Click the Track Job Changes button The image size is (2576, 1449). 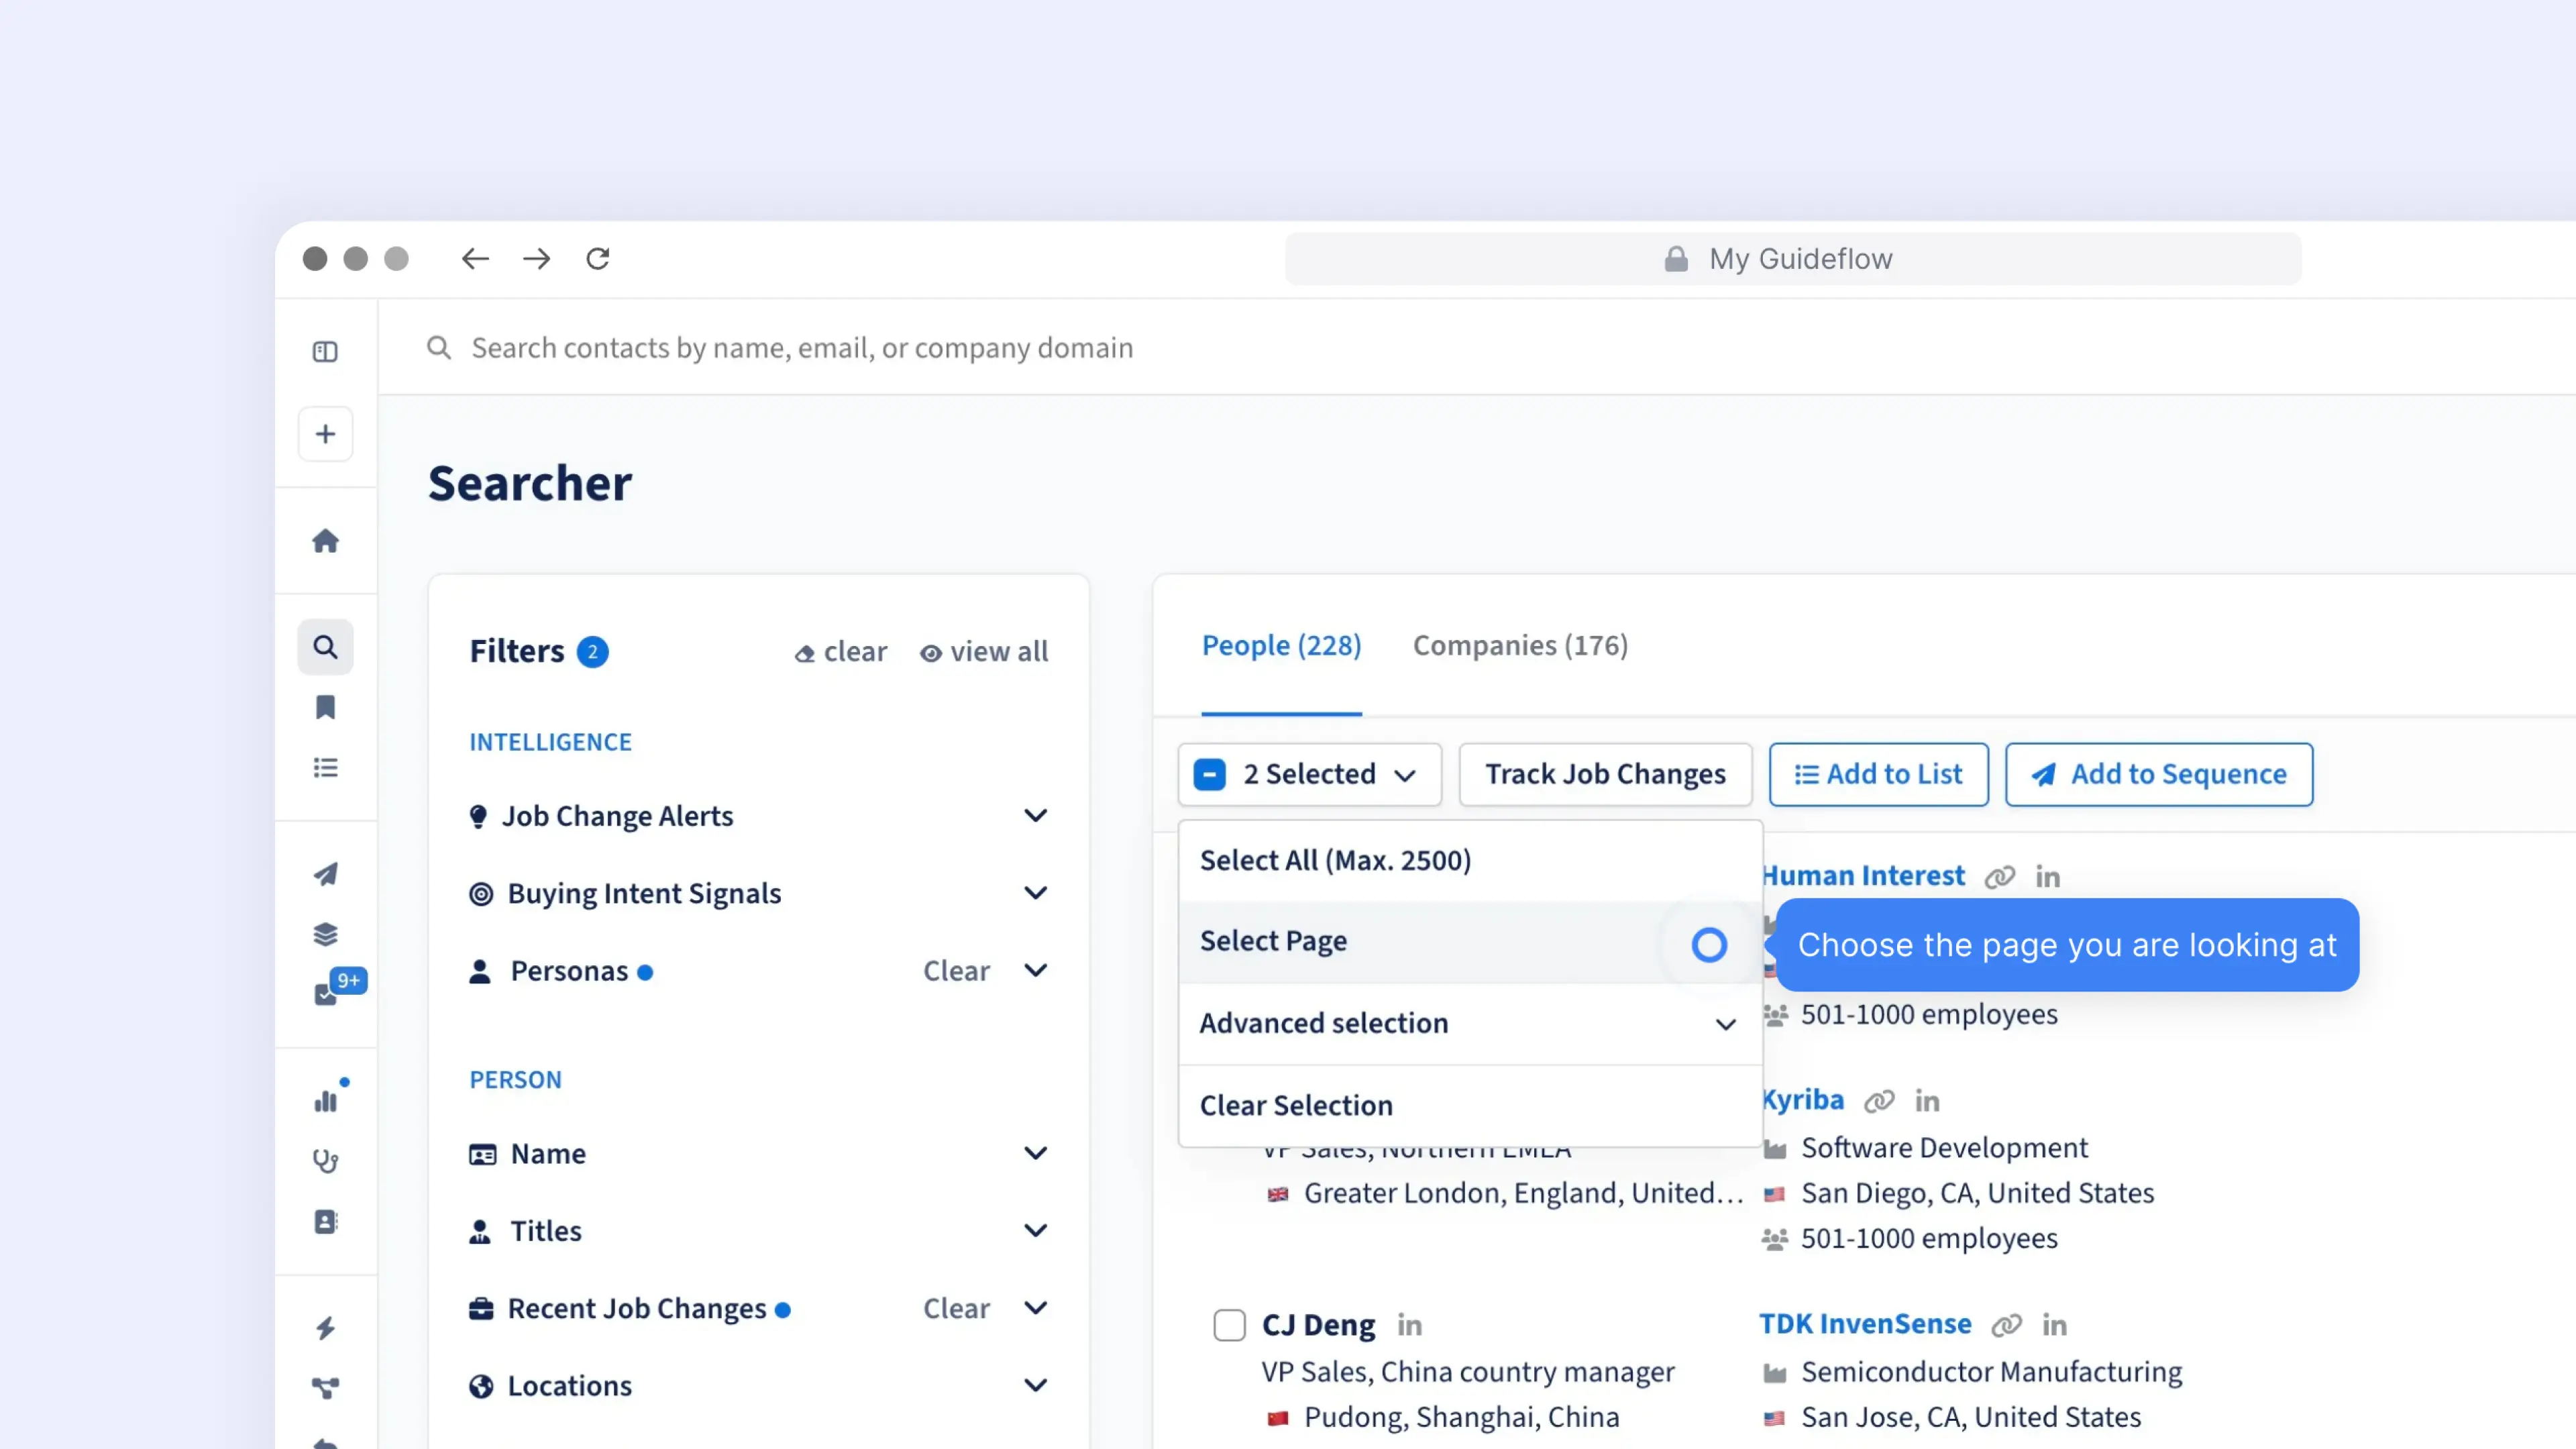[1604, 774]
